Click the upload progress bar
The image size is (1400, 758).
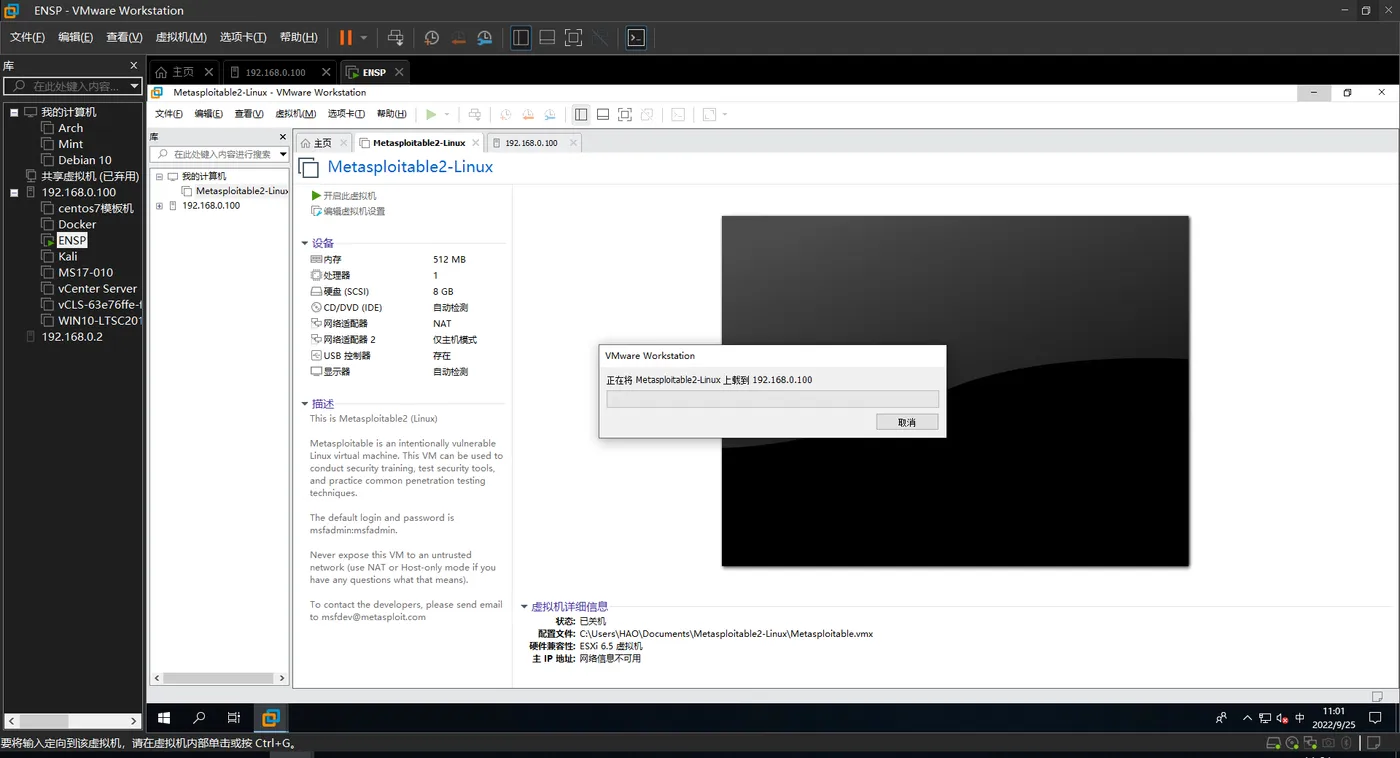point(773,399)
